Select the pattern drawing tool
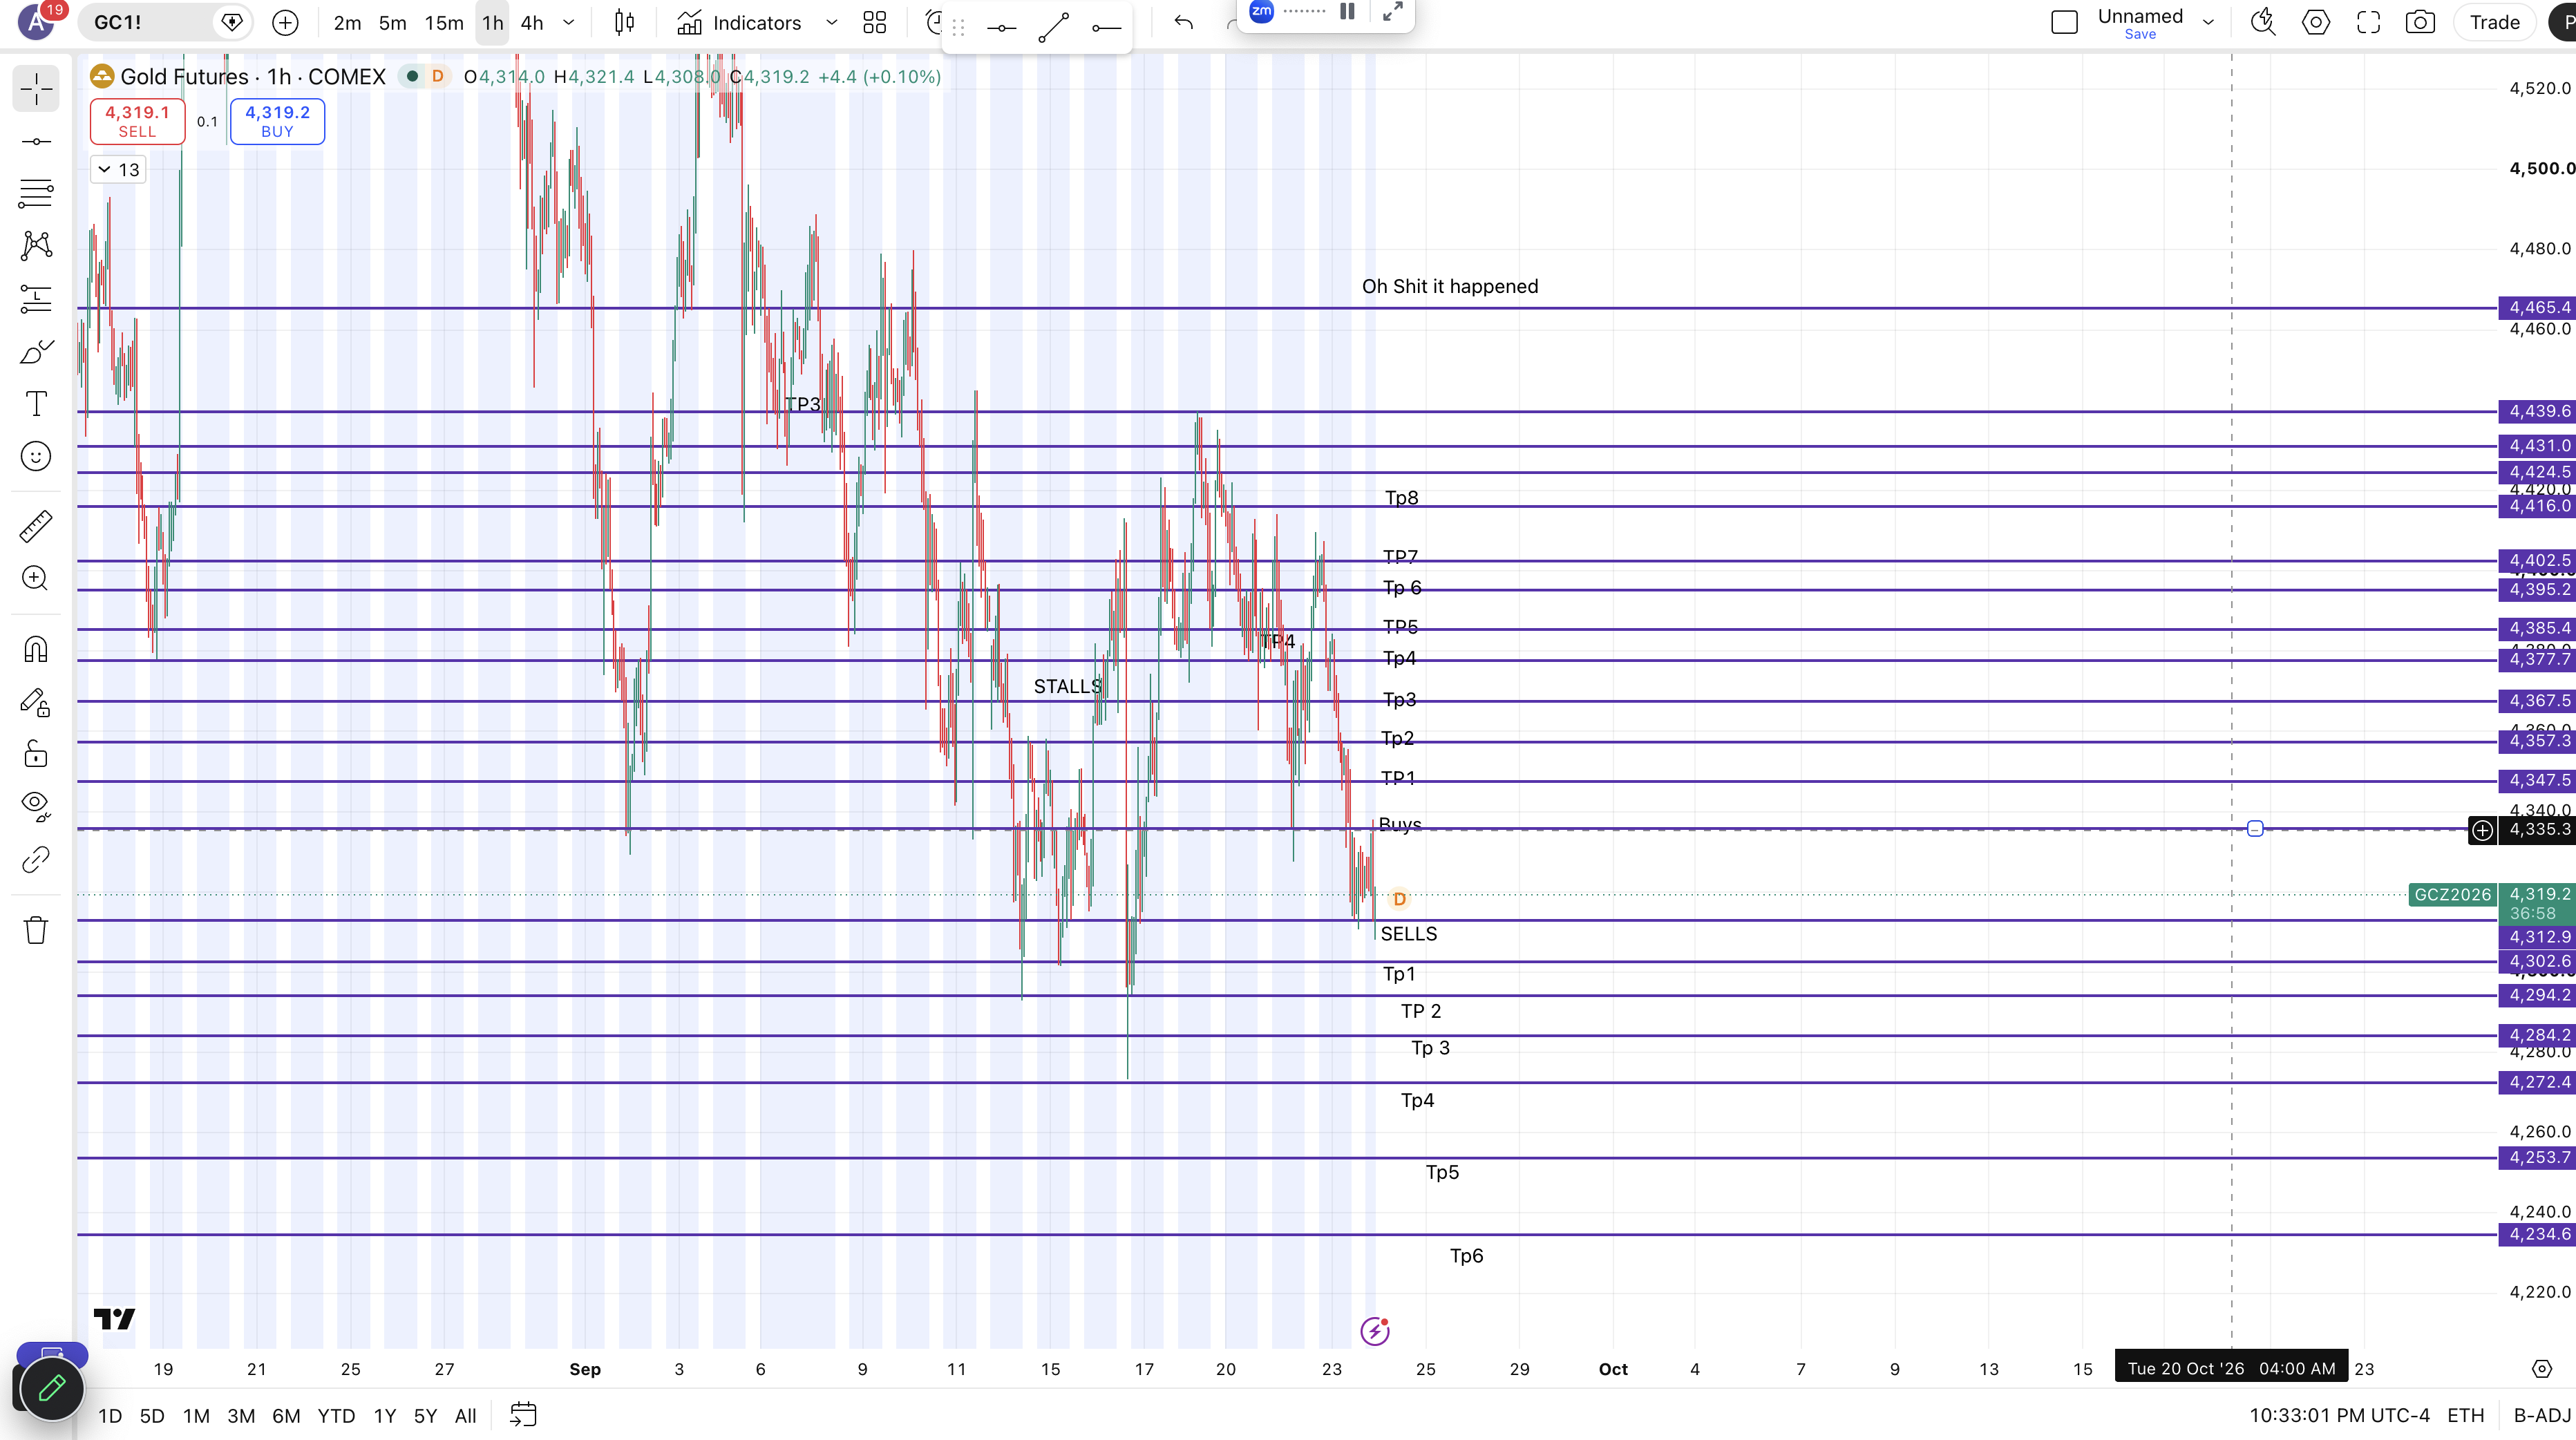The height and width of the screenshot is (1440, 2576). (36, 246)
